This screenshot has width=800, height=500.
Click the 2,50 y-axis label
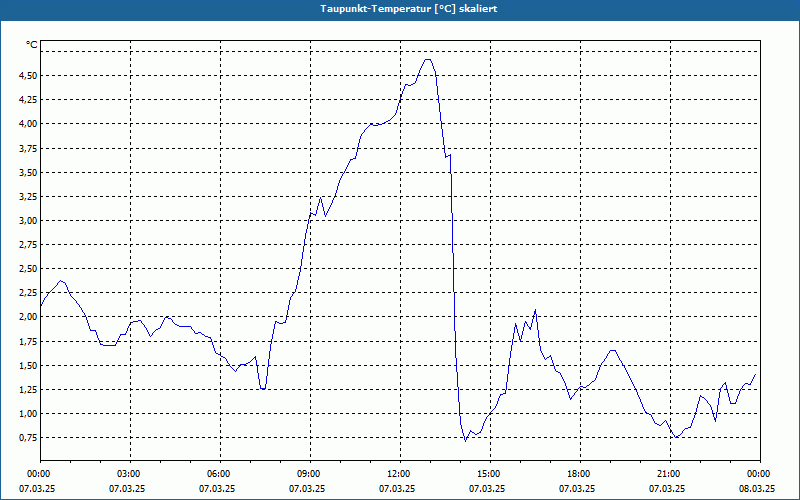point(28,268)
